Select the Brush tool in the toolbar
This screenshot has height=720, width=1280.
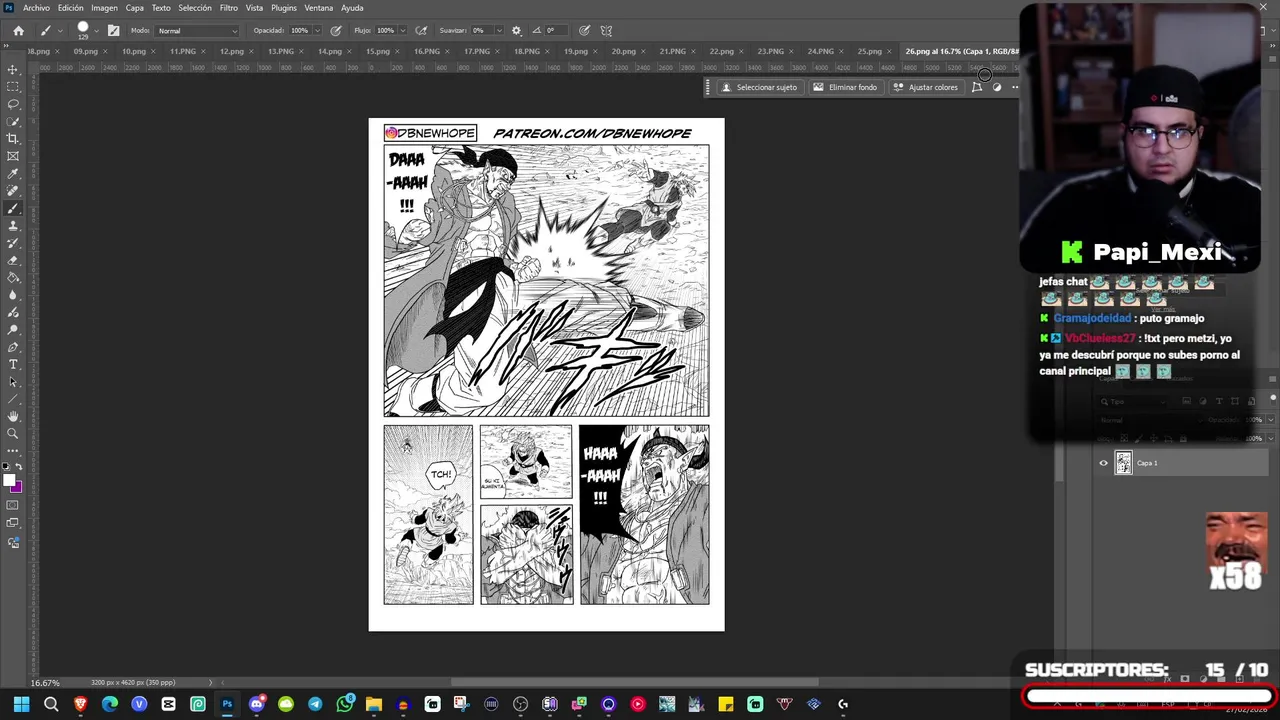(x=13, y=209)
